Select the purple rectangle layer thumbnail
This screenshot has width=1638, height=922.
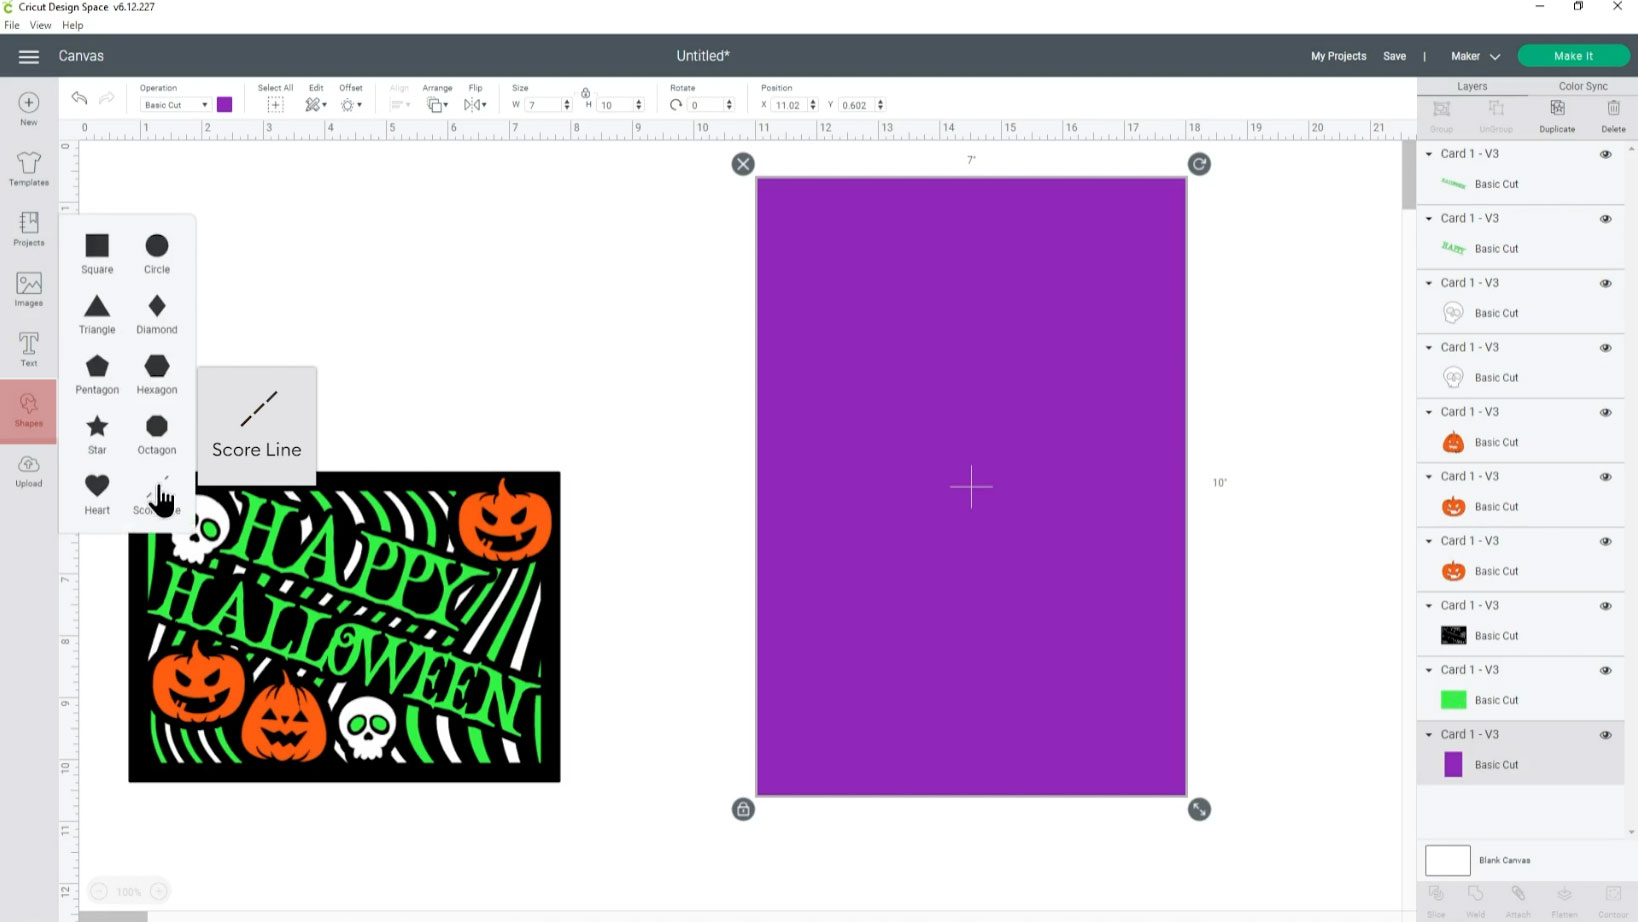pyautogui.click(x=1453, y=765)
